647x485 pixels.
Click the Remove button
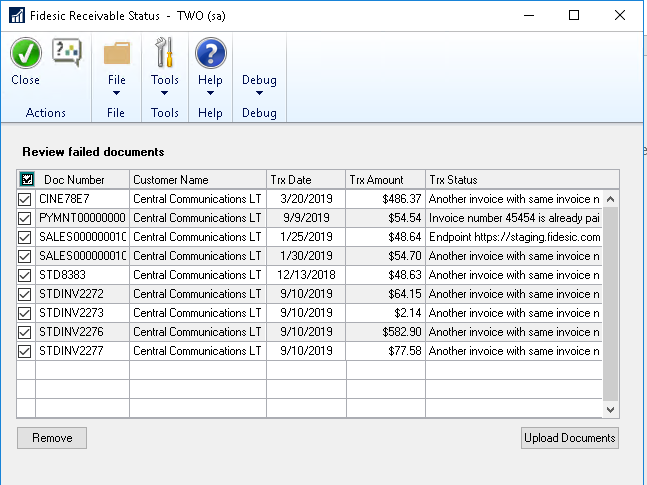52,438
